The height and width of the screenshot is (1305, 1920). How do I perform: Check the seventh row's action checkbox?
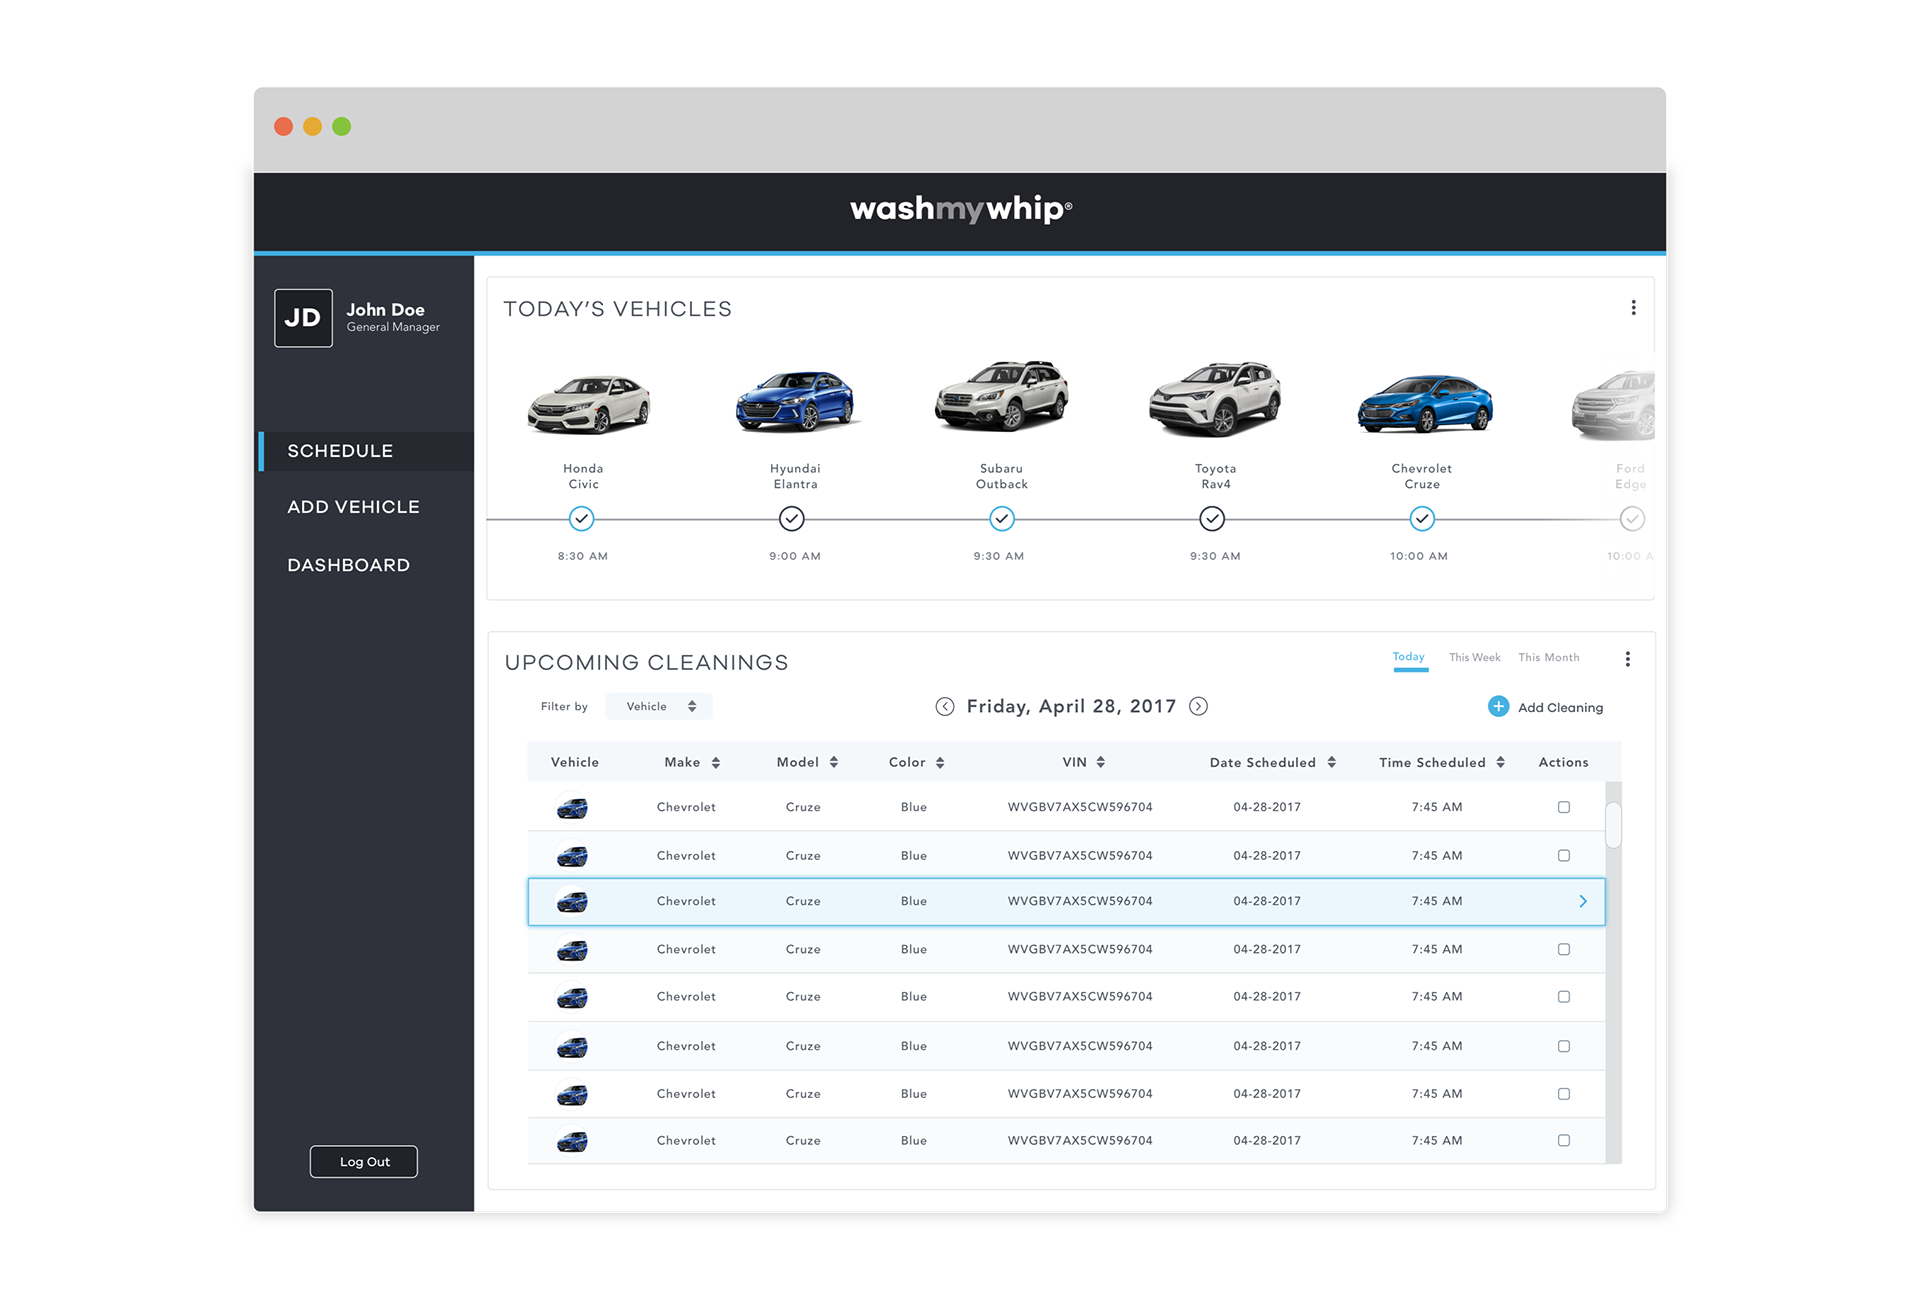click(x=1564, y=1094)
